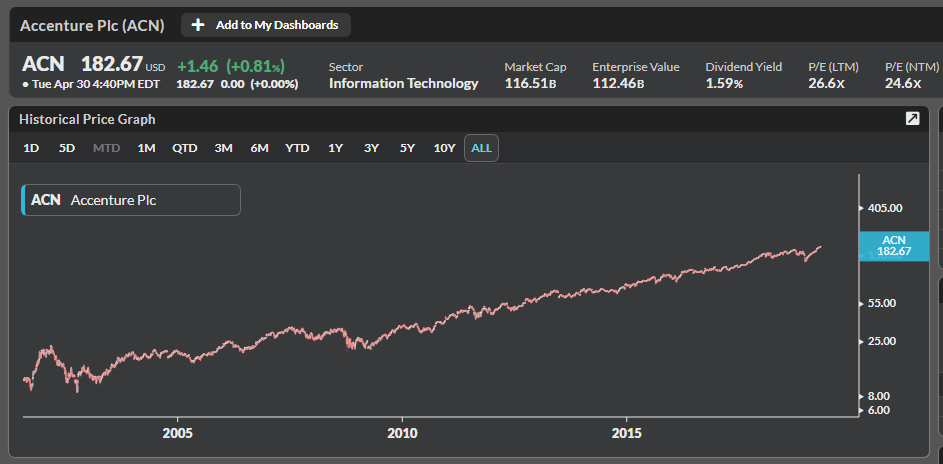Viewport: 943px width, 464px height.
Task: Select the 1D time range
Action: pos(31,148)
